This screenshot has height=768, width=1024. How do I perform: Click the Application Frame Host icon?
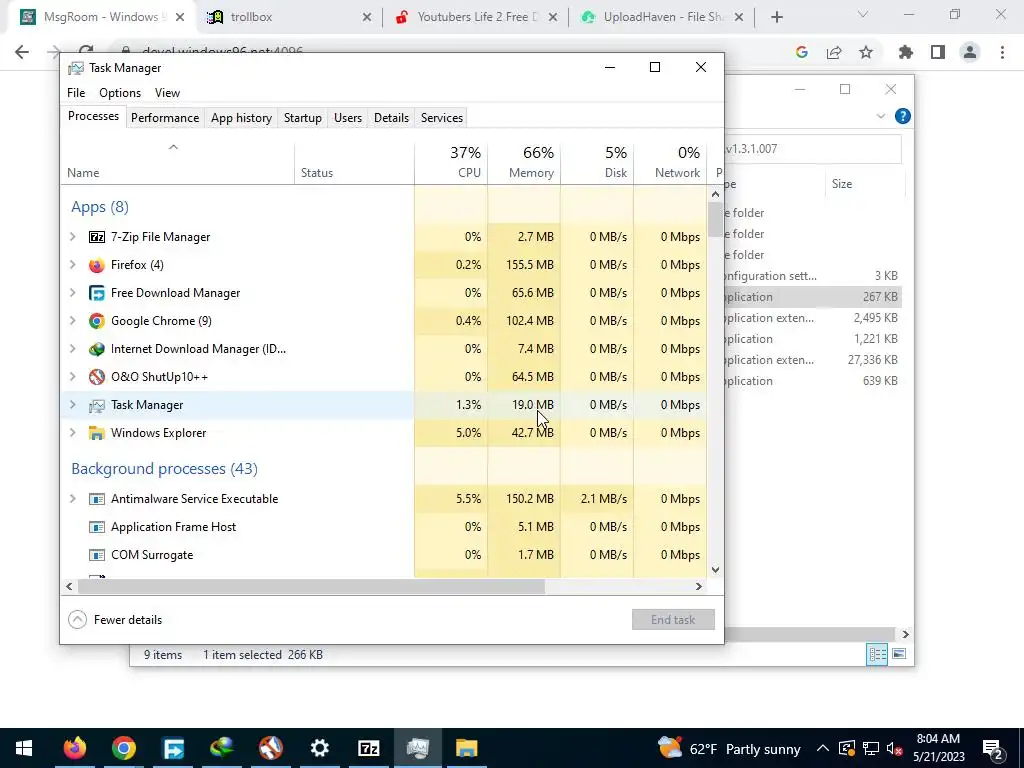tap(97, 527)
